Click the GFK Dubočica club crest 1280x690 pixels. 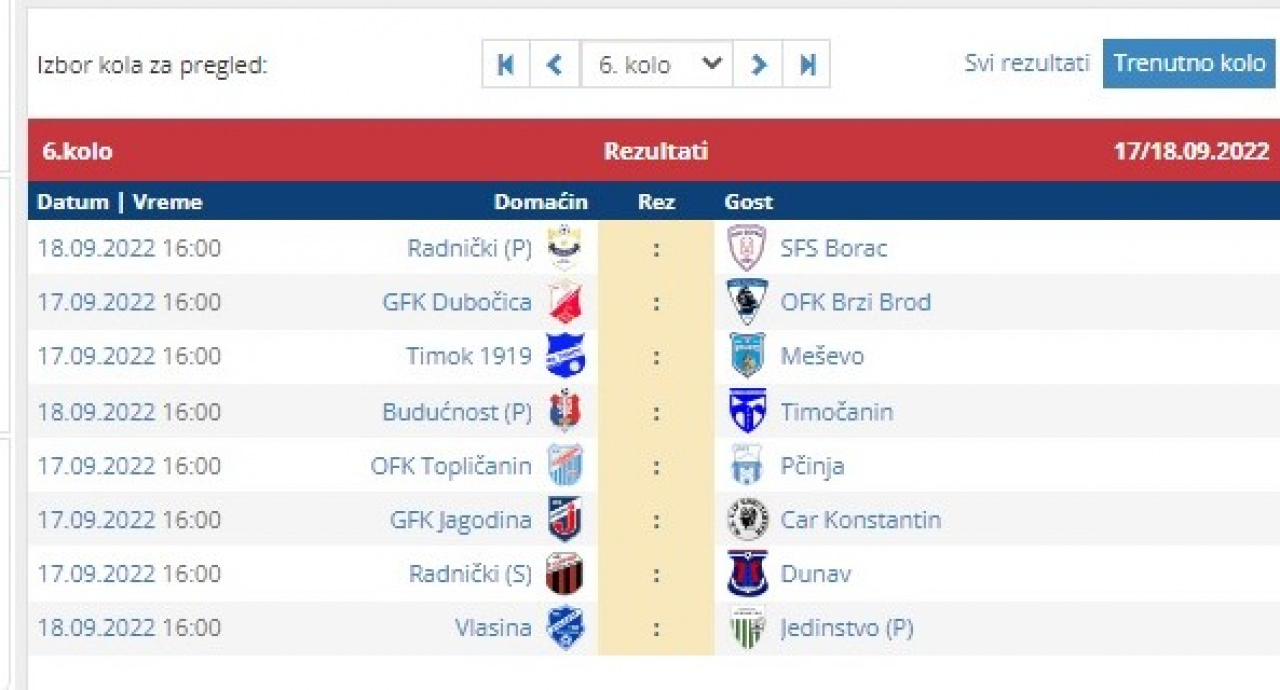[565, 302]
